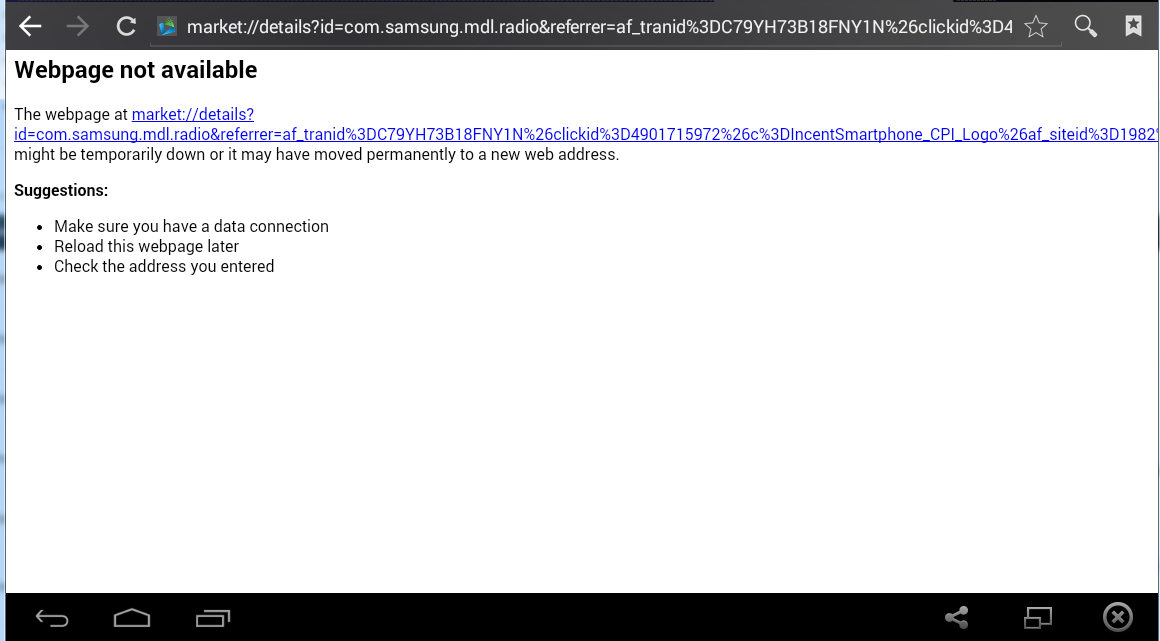
Task: Go back using the browser back arrow
Action: coord(30,26)
